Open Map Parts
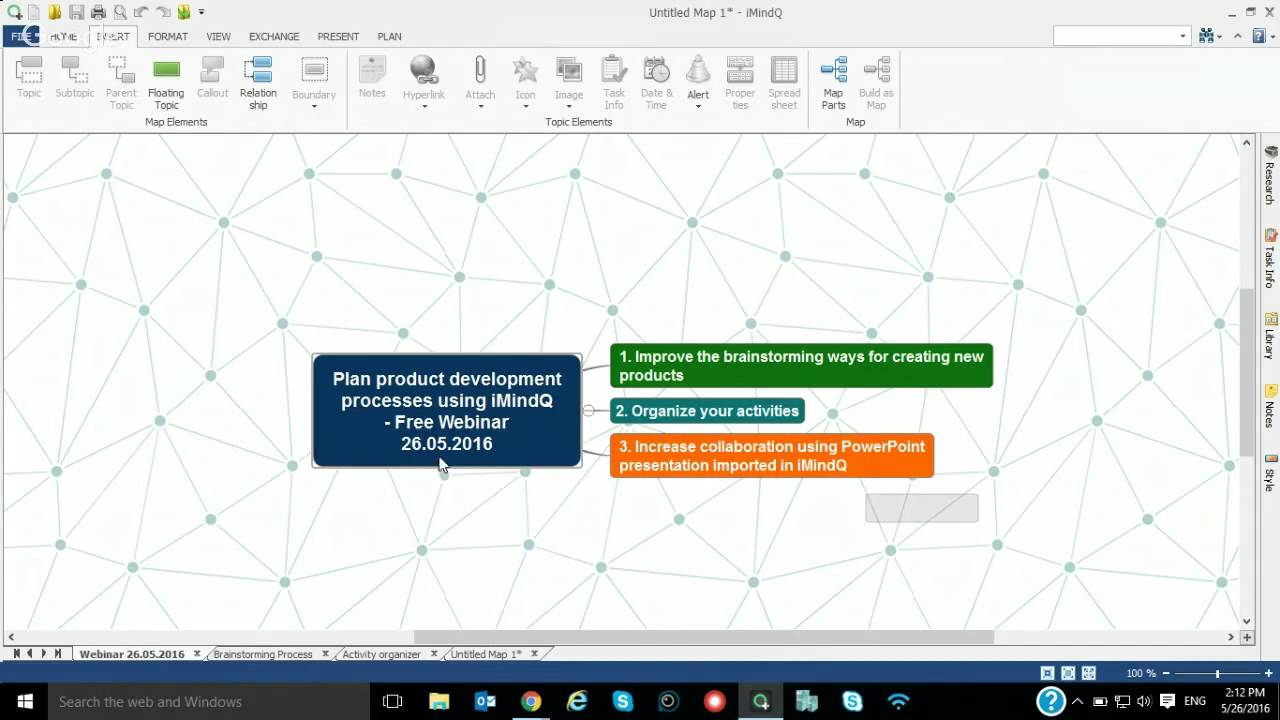Screen dimensions: 1280x720 pyautogui.click(x=833, y=83)
